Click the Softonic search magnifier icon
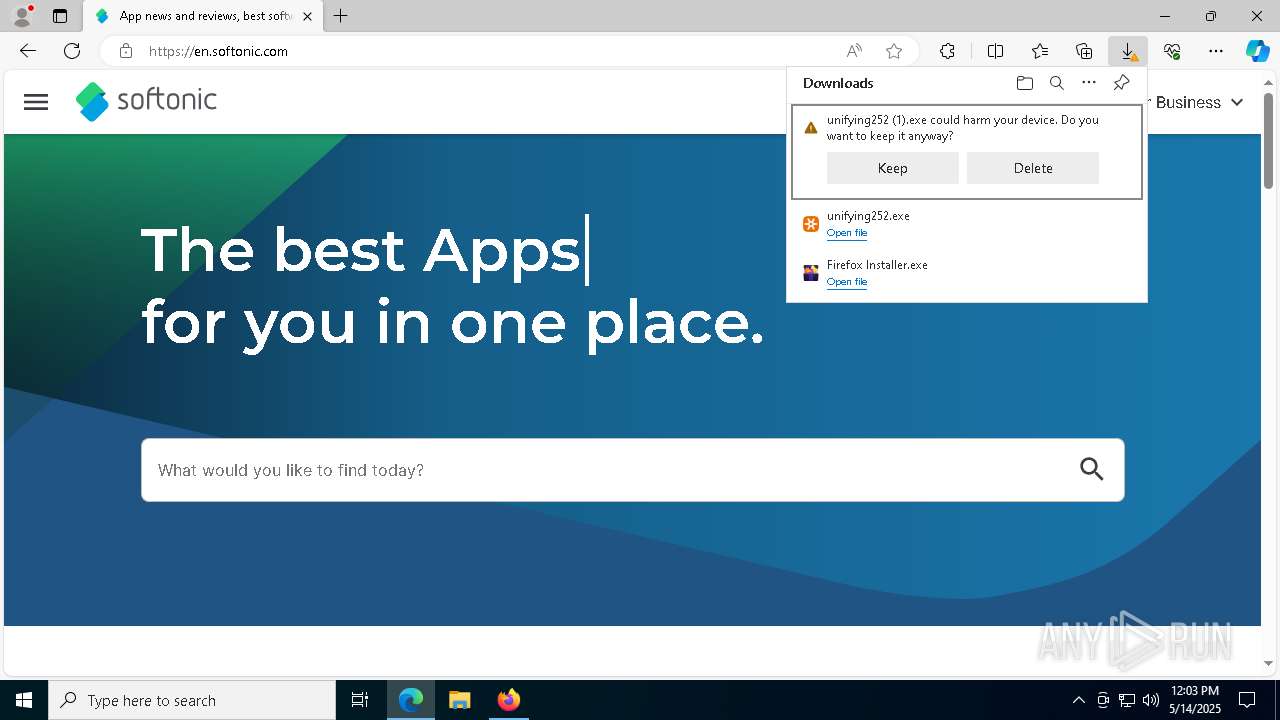The width and height of the screenshot is (1280, 720). tap(1092, 469)
